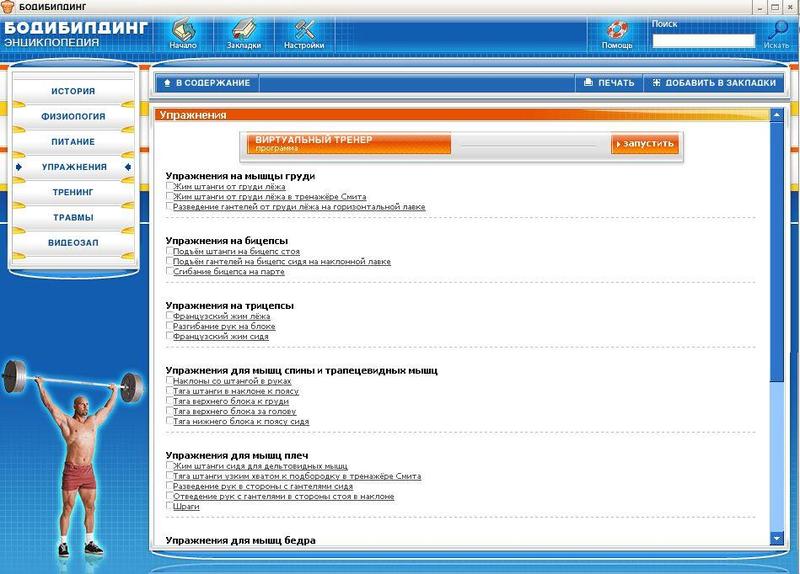
Task: Check box for Французский жим лёжа
Action: [169, 316]
